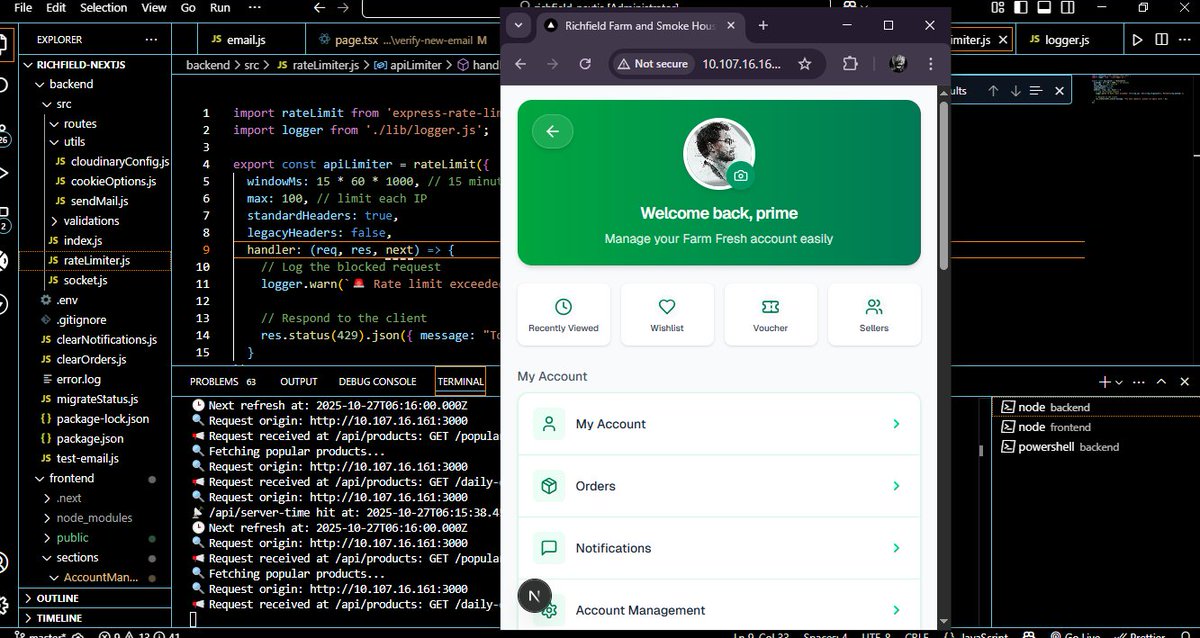This screenshot has height=638, width=1200.
Task: Open the Chrome profile avatar
Action: click(897, 64)
